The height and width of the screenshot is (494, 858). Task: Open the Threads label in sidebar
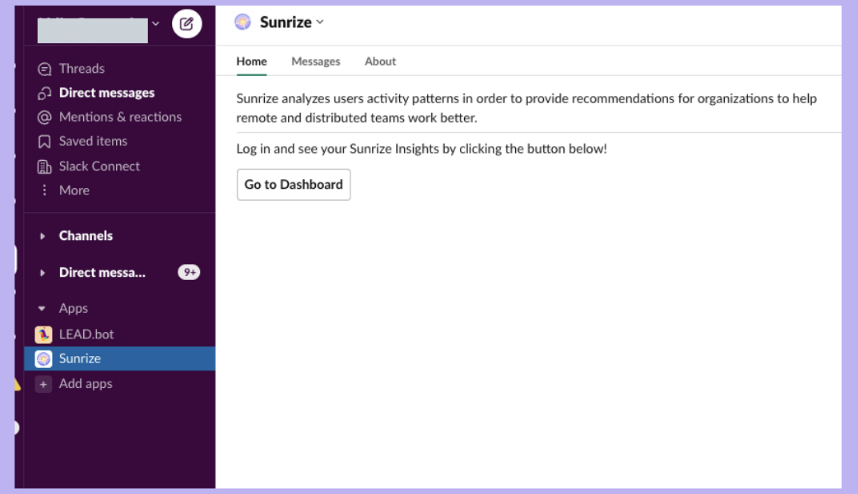click(x=82, y=68)
